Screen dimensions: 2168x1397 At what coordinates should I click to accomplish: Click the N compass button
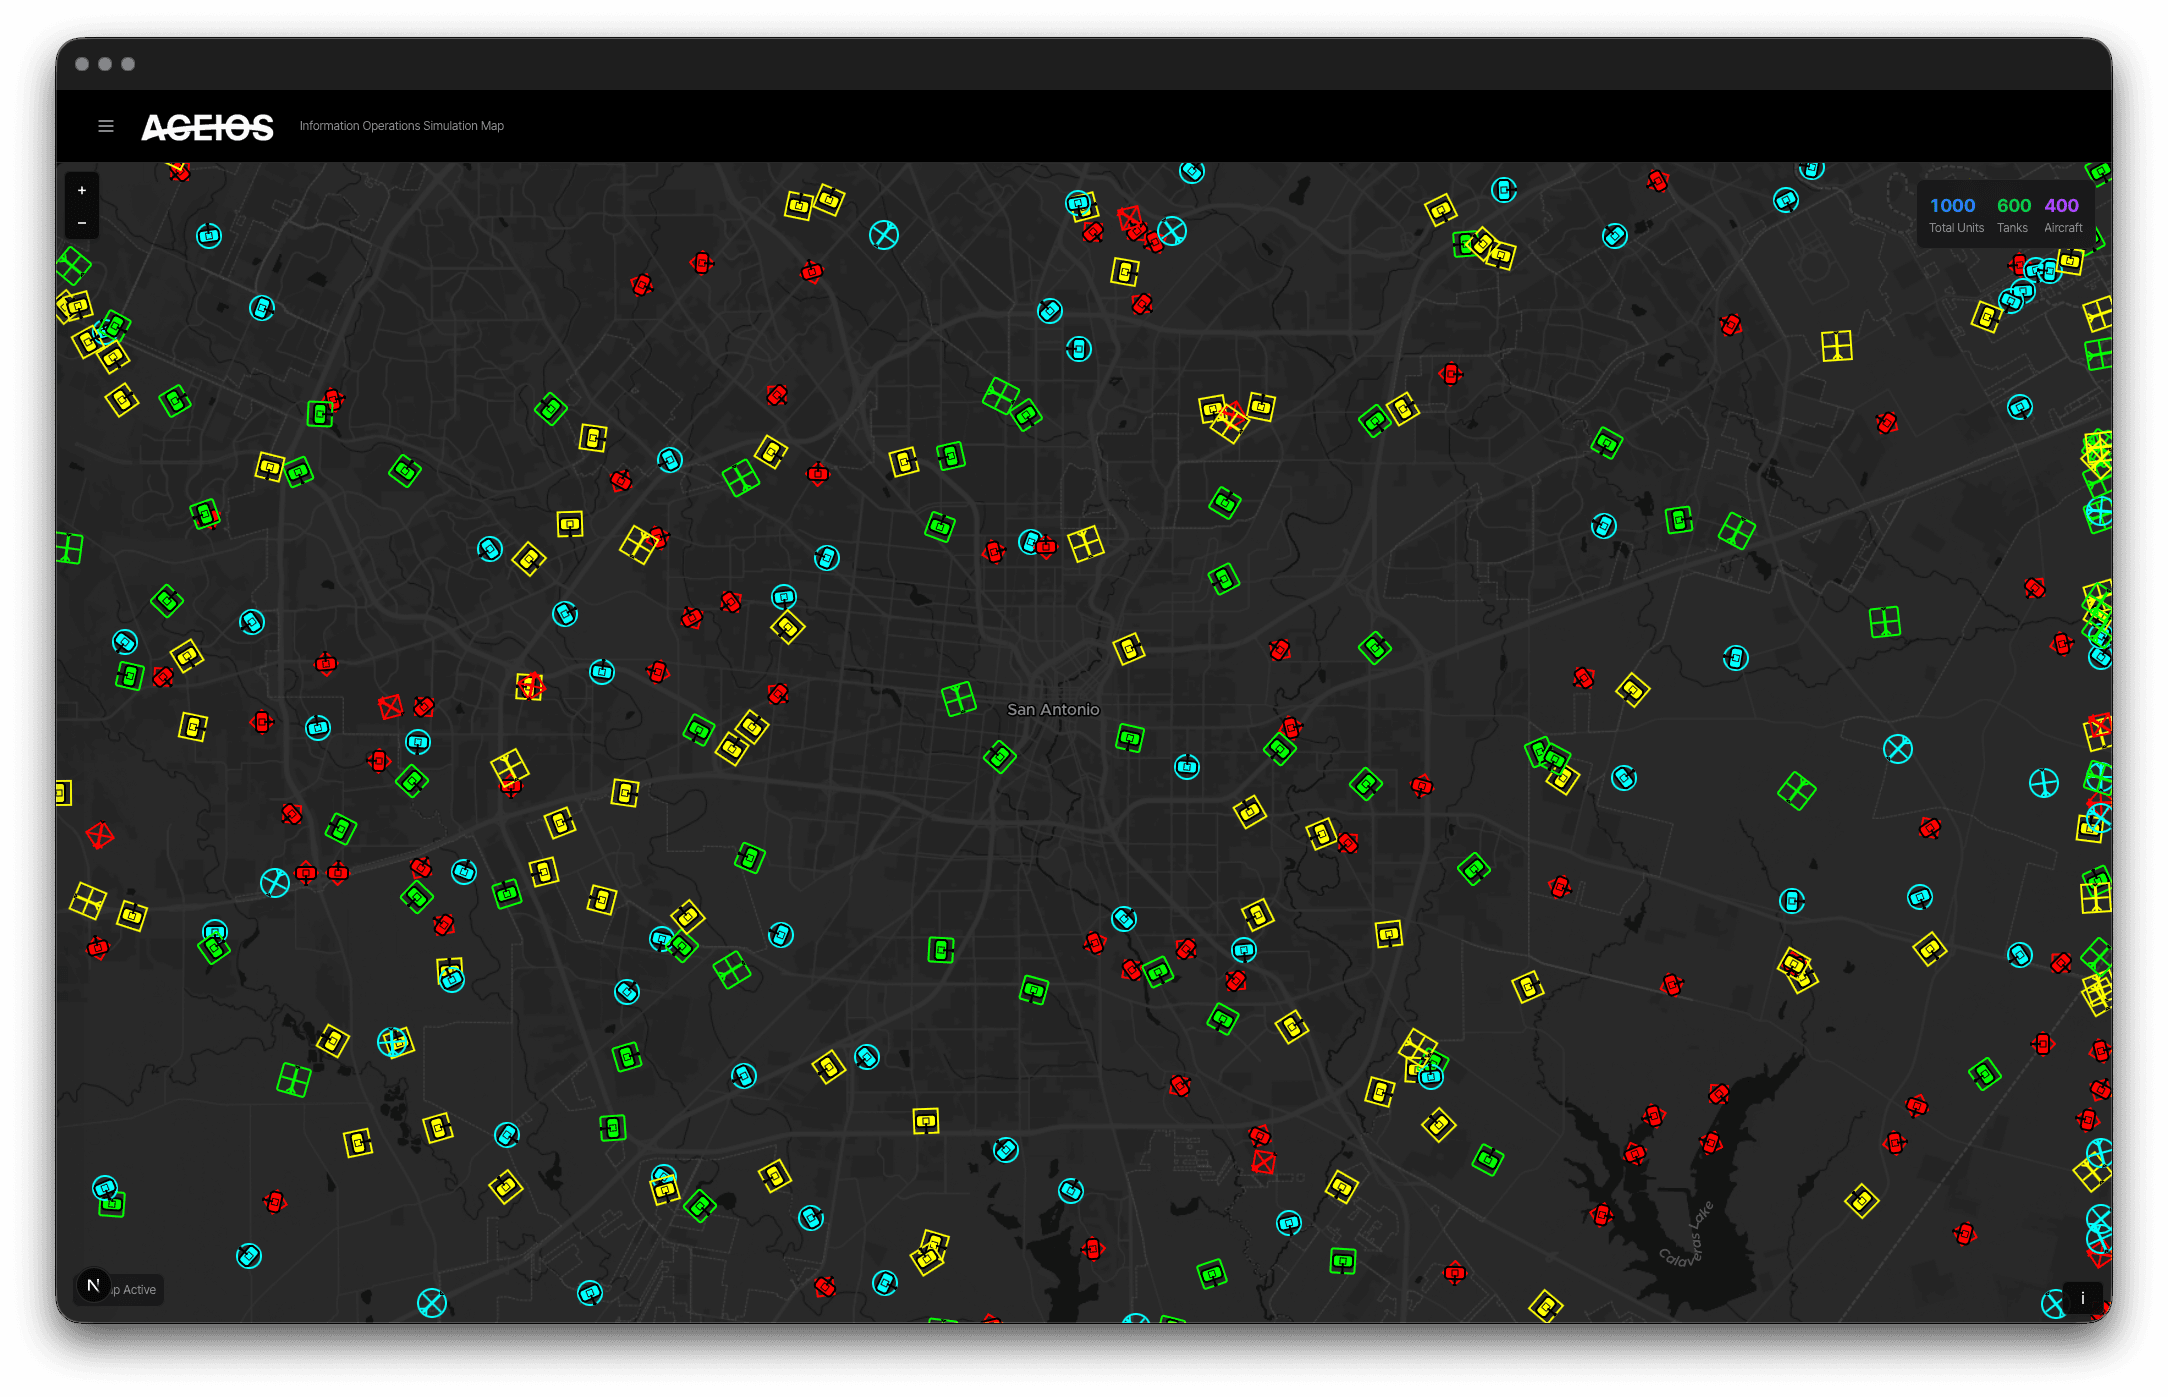(93, 1285)
